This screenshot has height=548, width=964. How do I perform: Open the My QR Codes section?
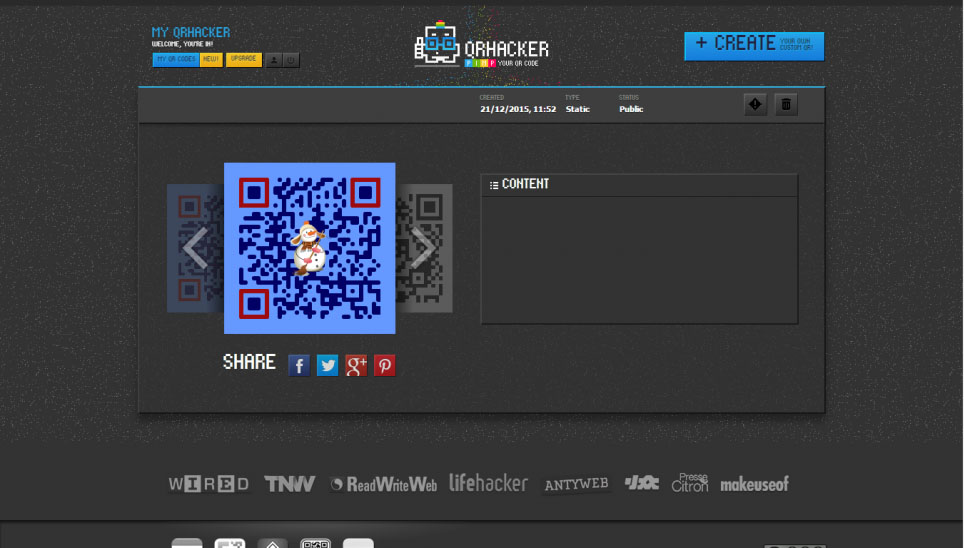click(175, 59)
